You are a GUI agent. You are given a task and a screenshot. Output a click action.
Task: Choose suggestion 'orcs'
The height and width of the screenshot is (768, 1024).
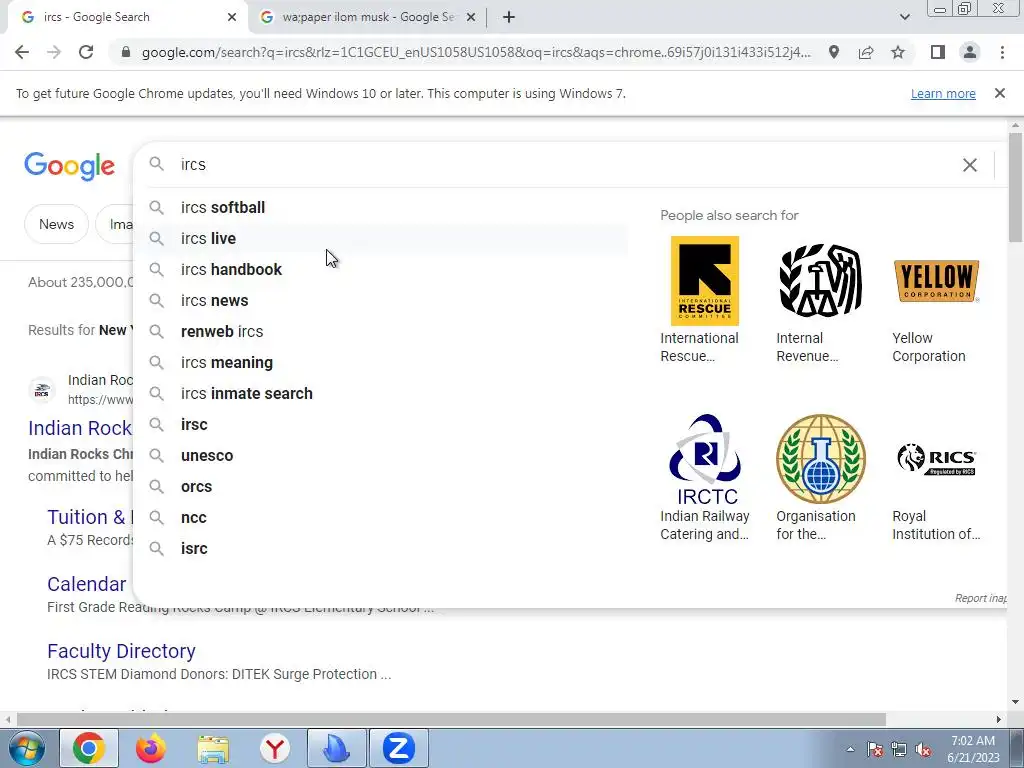click(380, 487)
